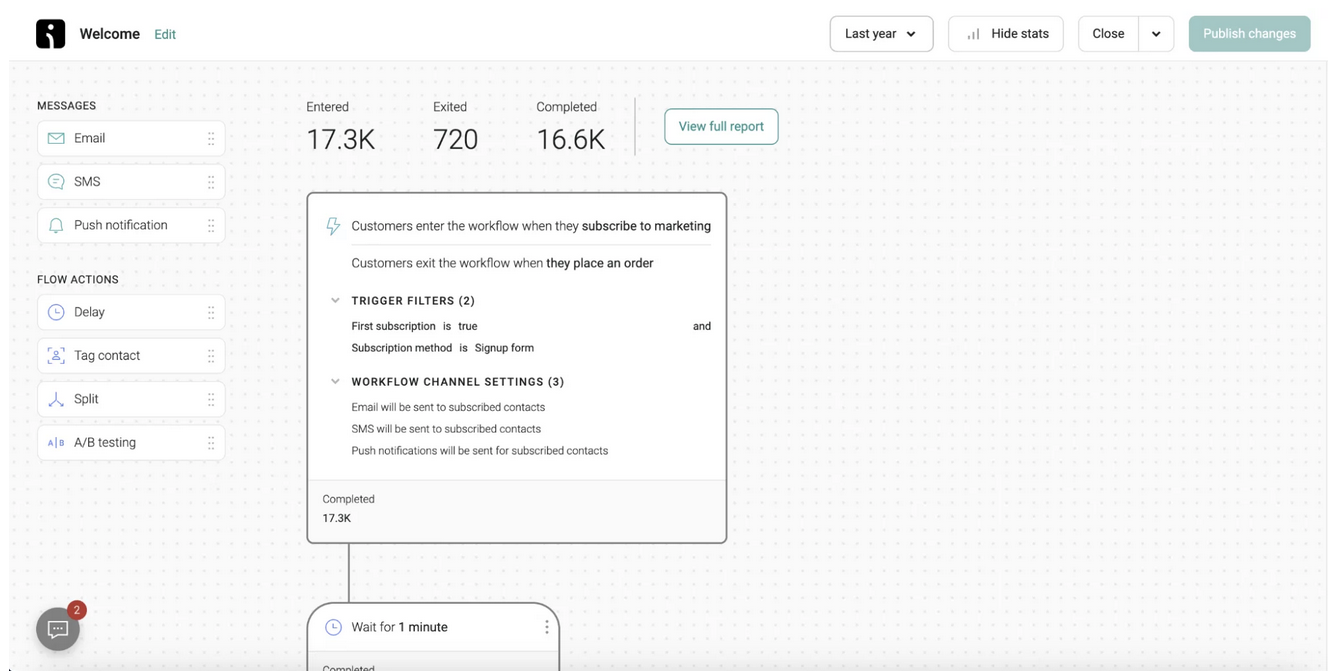
Task: Open the three-dot menu on Wait step
Action: click(547, 627)
